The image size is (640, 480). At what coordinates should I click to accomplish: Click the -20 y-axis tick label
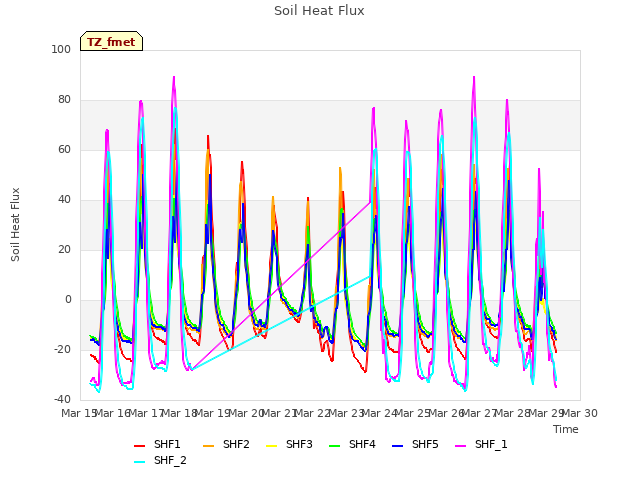pyautogui.click(x=62, y=349)
